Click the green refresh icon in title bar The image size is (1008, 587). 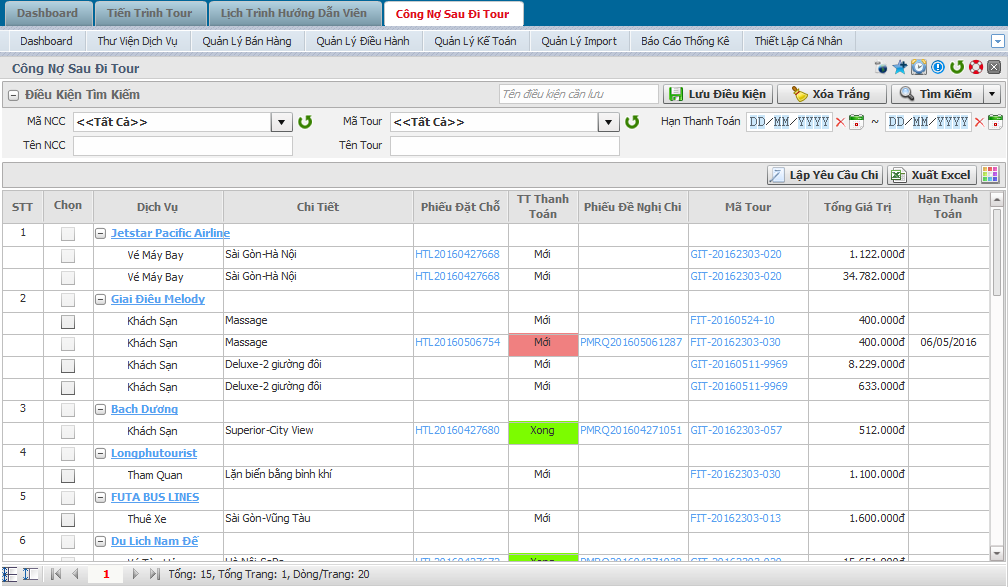(957, 68)
